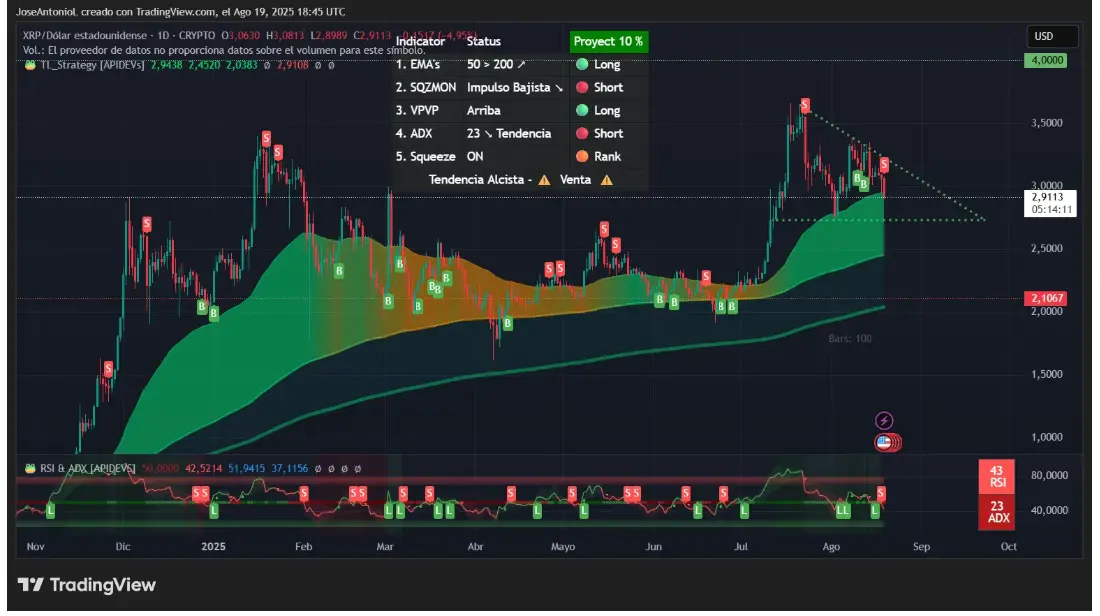The height and width of the screenshot is (616, 1100).
Task: Click the RSI & ADX indicator emoji icon
Action: point(29,468)
